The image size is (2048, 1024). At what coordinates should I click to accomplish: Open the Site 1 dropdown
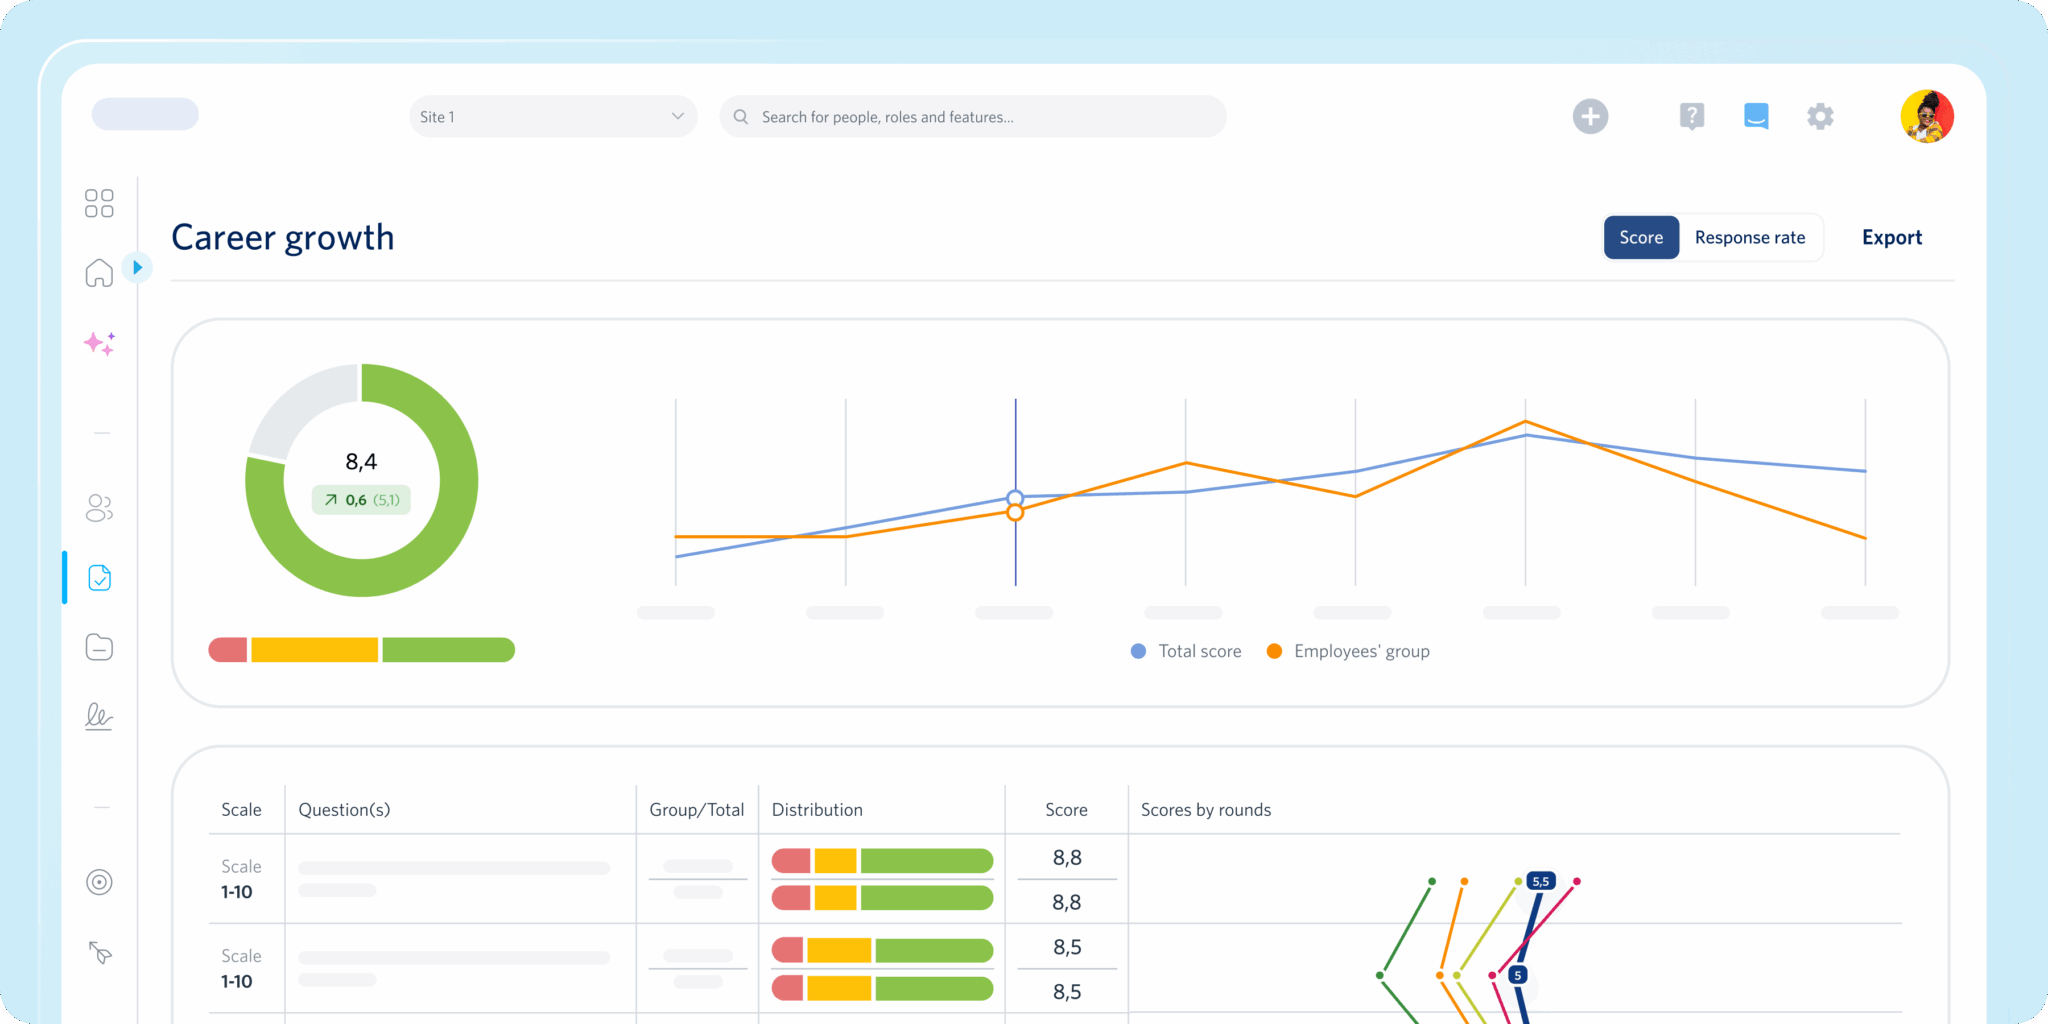552,117
